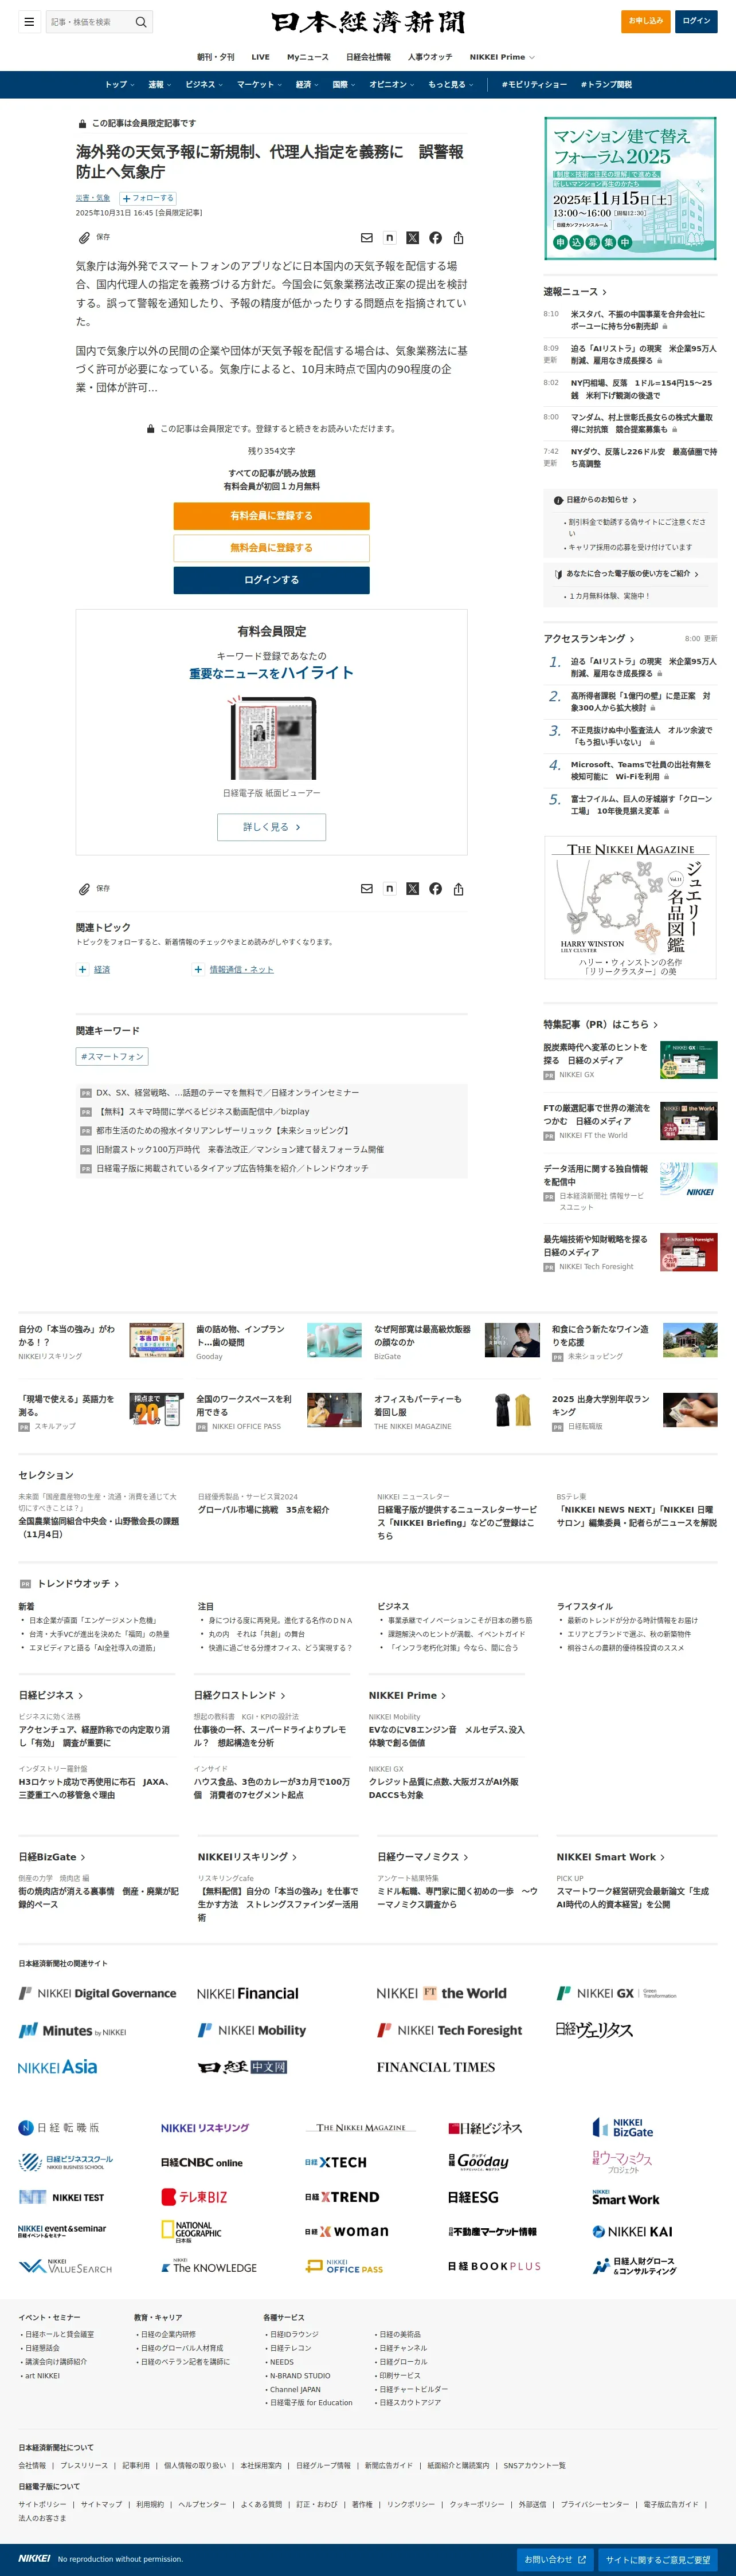736x2576 pixels.
Task: Click the top save paperclip icon
Action: tap(85, 237)
